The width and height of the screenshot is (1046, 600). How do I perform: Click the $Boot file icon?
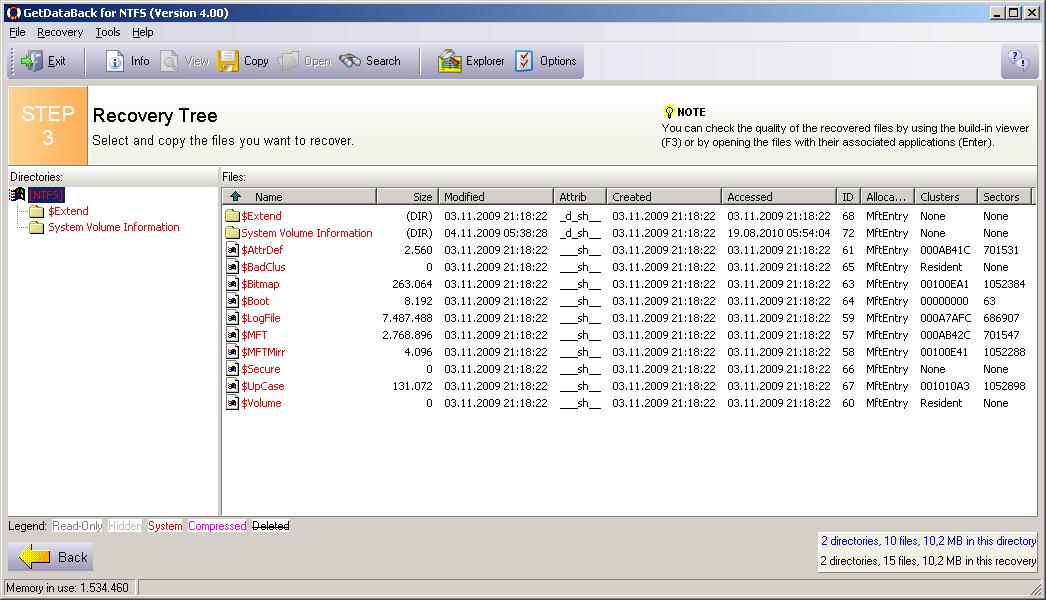(232, 301)
